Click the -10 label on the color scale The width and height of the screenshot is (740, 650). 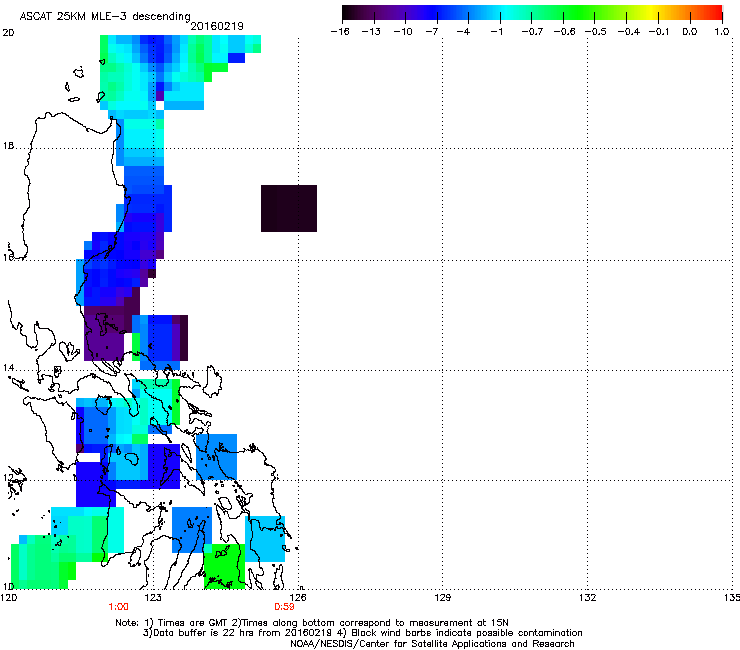[403, 32]
